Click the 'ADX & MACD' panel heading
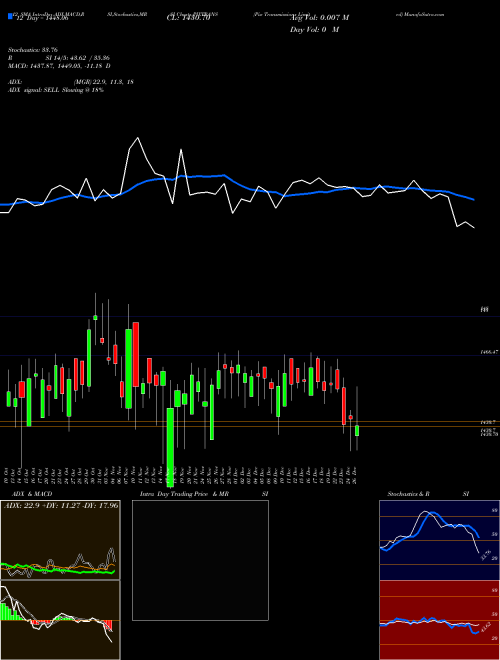The height and width of the screenshot is (660, 500). [x=32, y=494]
